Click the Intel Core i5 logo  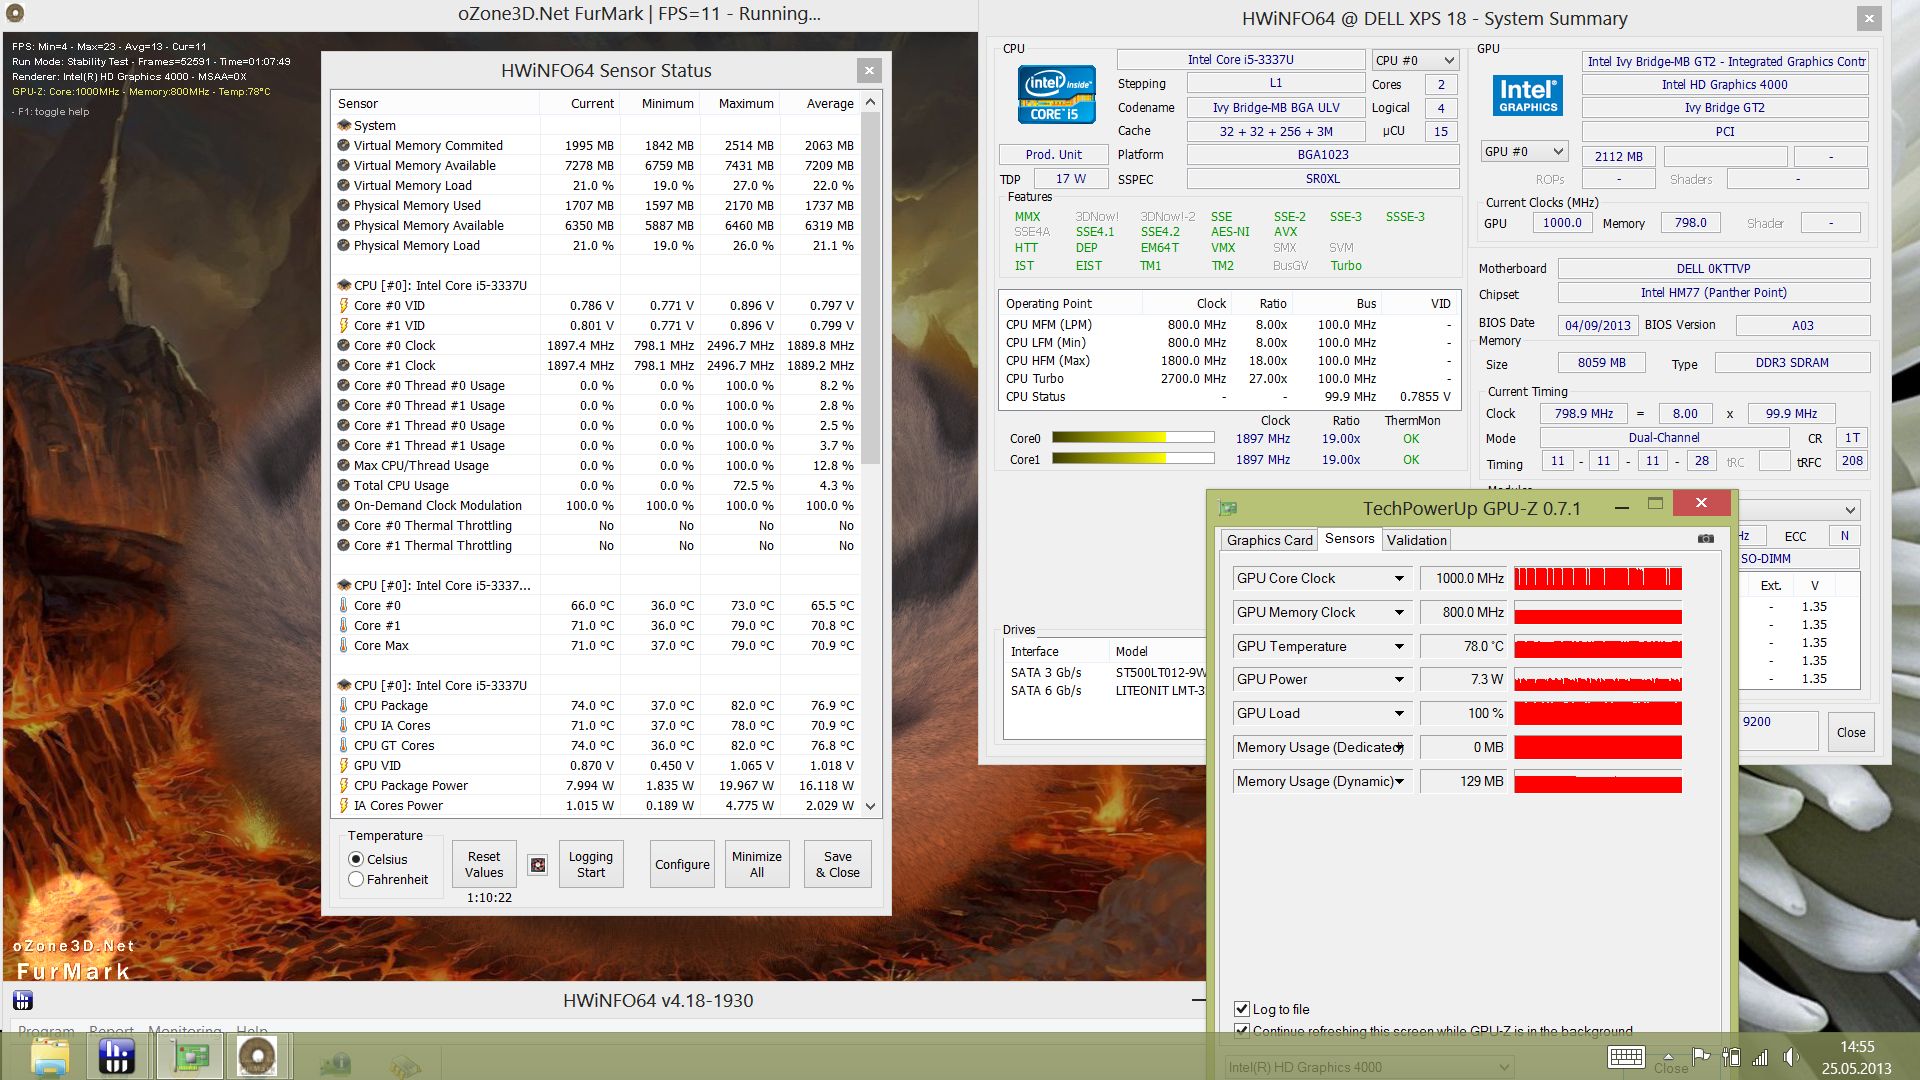(x=1056, y=94)
